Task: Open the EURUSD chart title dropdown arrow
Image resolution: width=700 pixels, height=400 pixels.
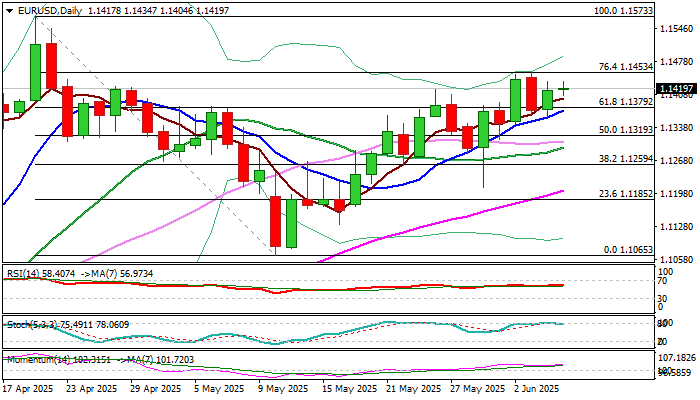Action: coord(9,11)
